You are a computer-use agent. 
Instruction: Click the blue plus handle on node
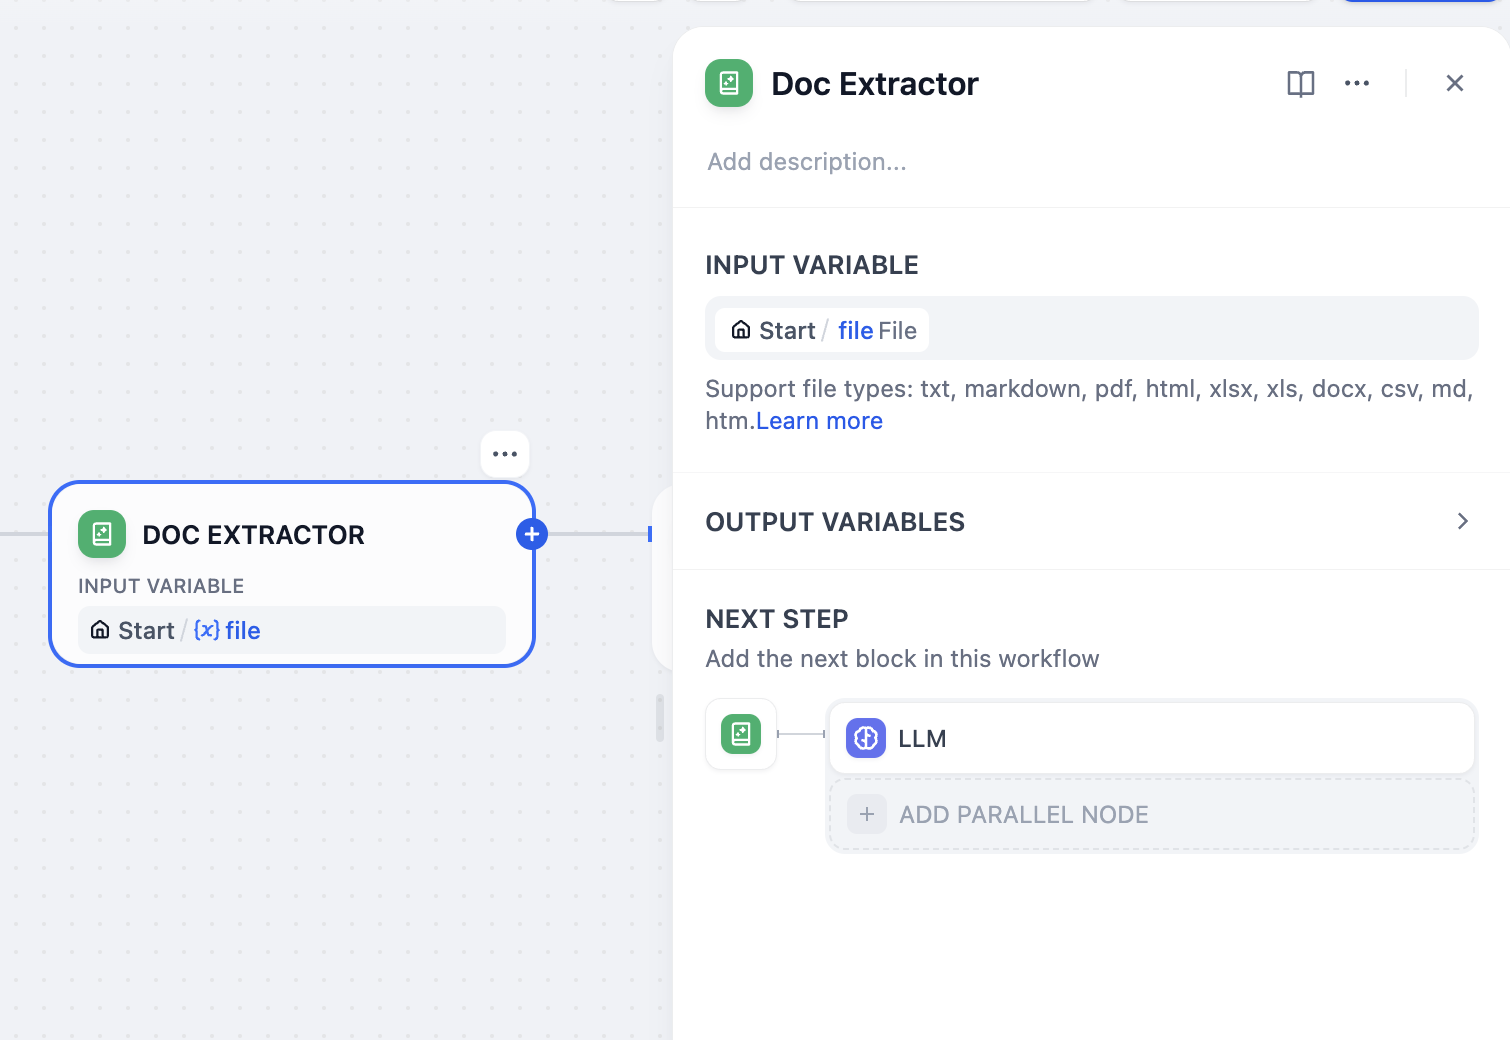(x=532, y=534)
